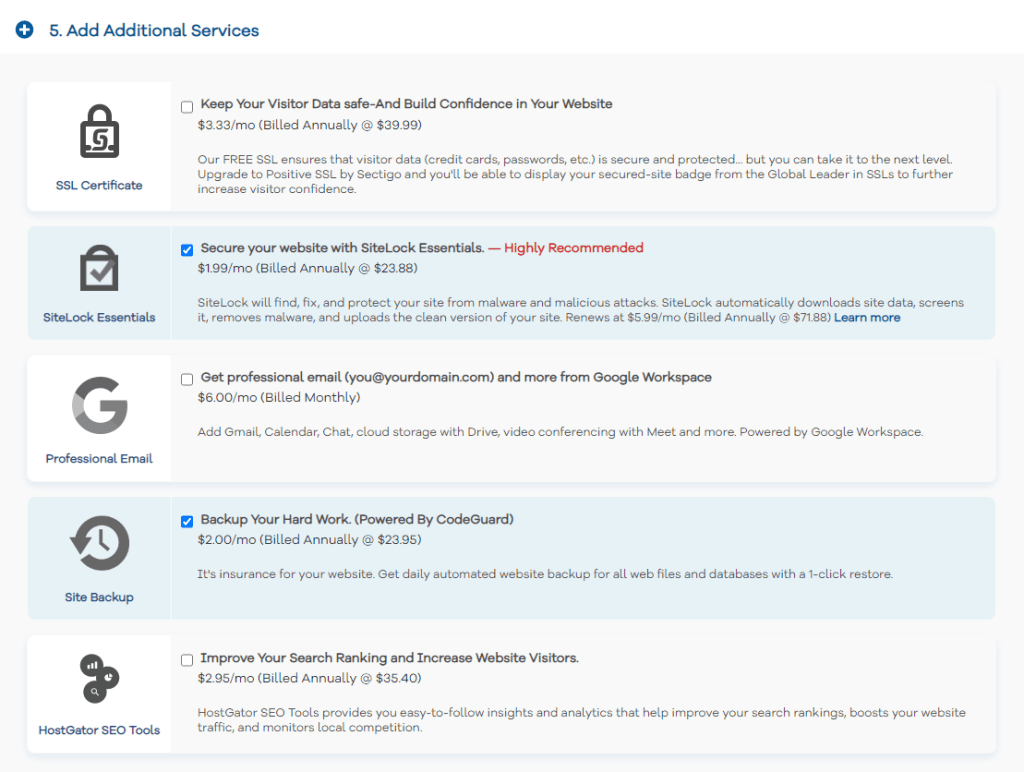Click the Site Backup clock icon
Viewport: 1024px width, 772px height.
tap(98, 544)
